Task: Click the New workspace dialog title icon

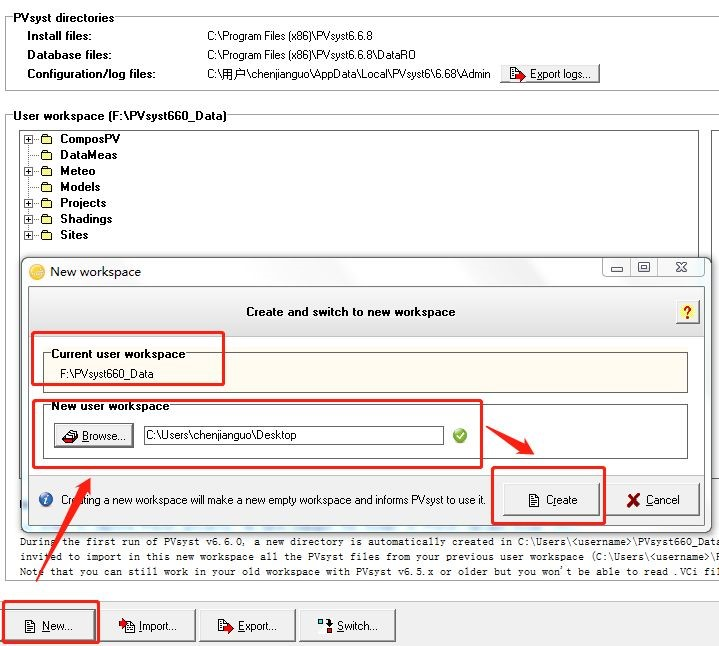Action: pos(37,272)
